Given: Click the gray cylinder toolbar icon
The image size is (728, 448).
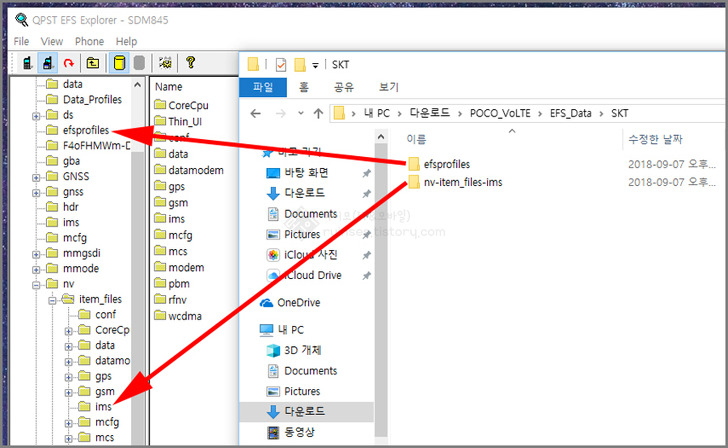Looking at the screenshot, I should click(x=139, y=63).
